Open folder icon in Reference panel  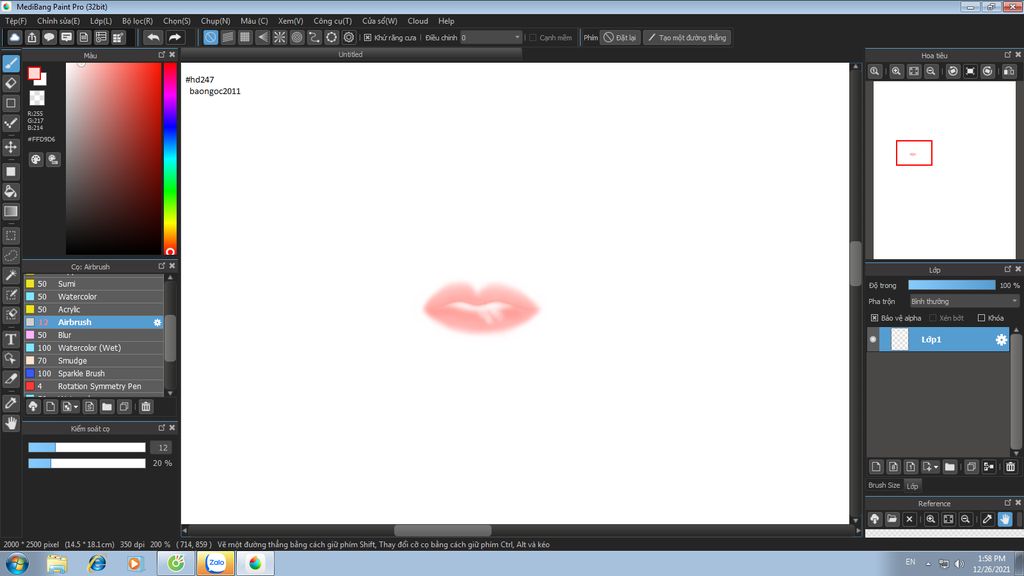click(892, 519)
